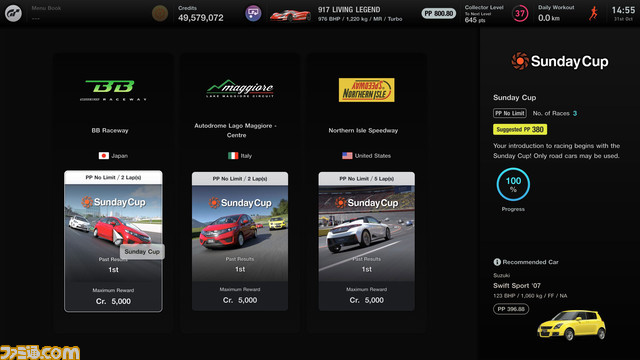Click the Japan flag icon
Image resolution: width=640 pixels, height=360 pixels.
(104, 156)
